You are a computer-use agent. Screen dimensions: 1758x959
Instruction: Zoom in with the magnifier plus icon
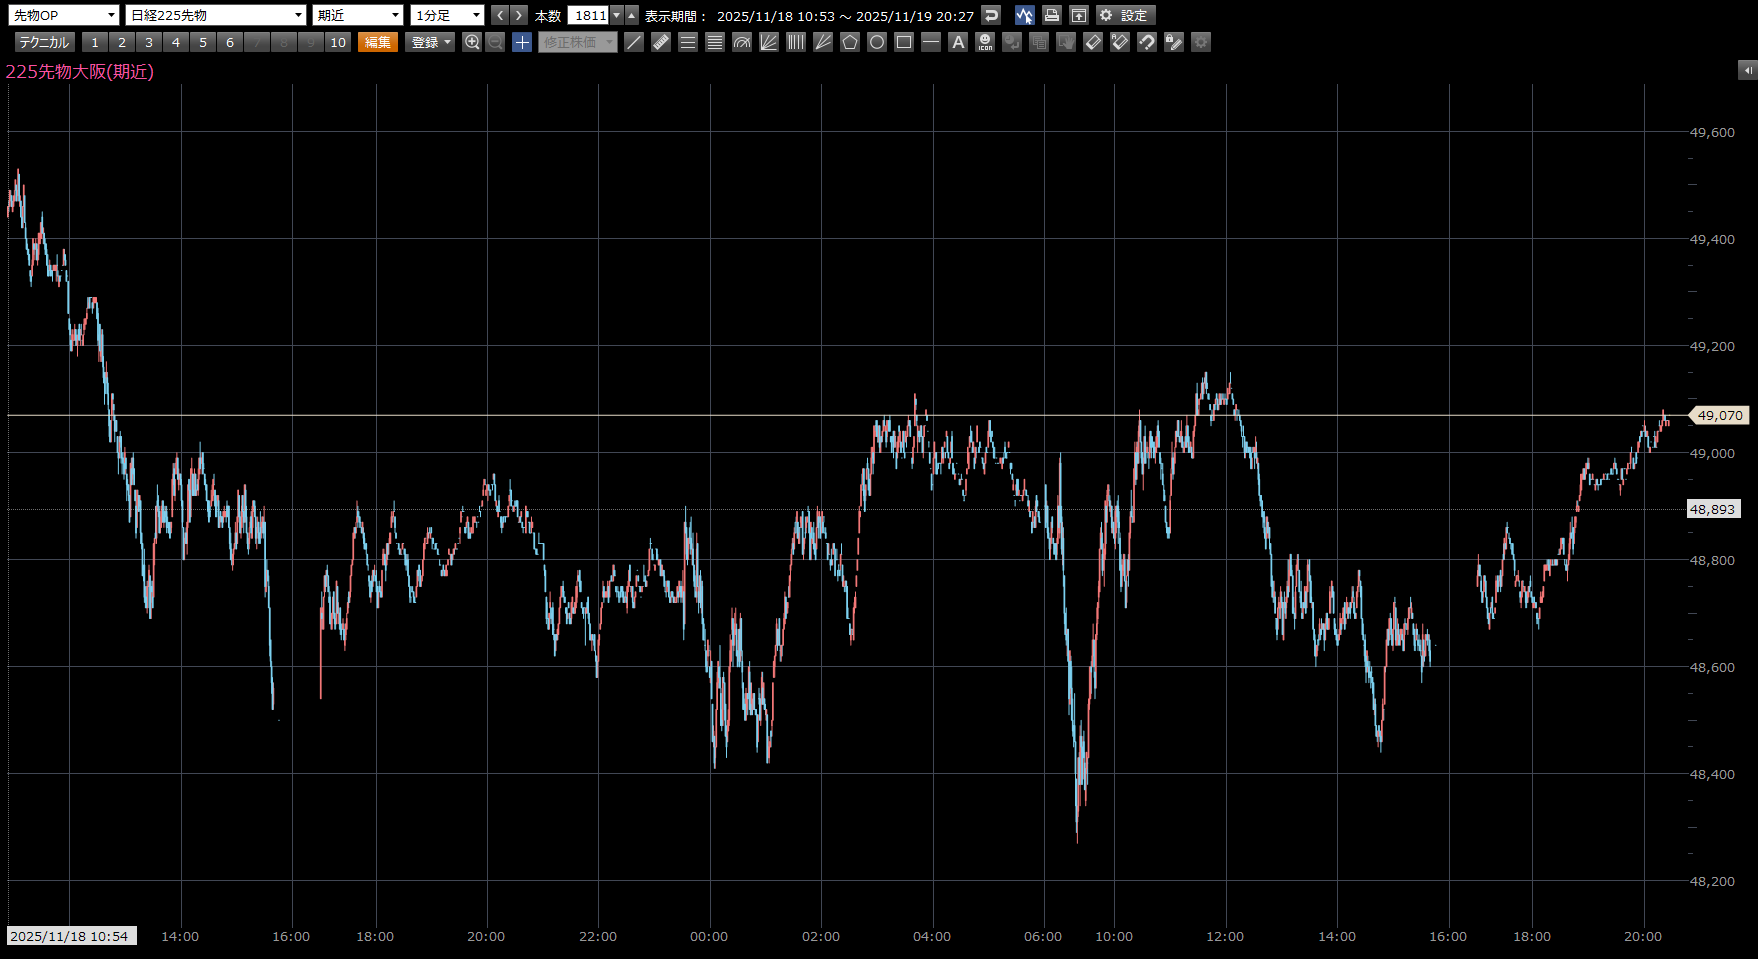point(472,42)
